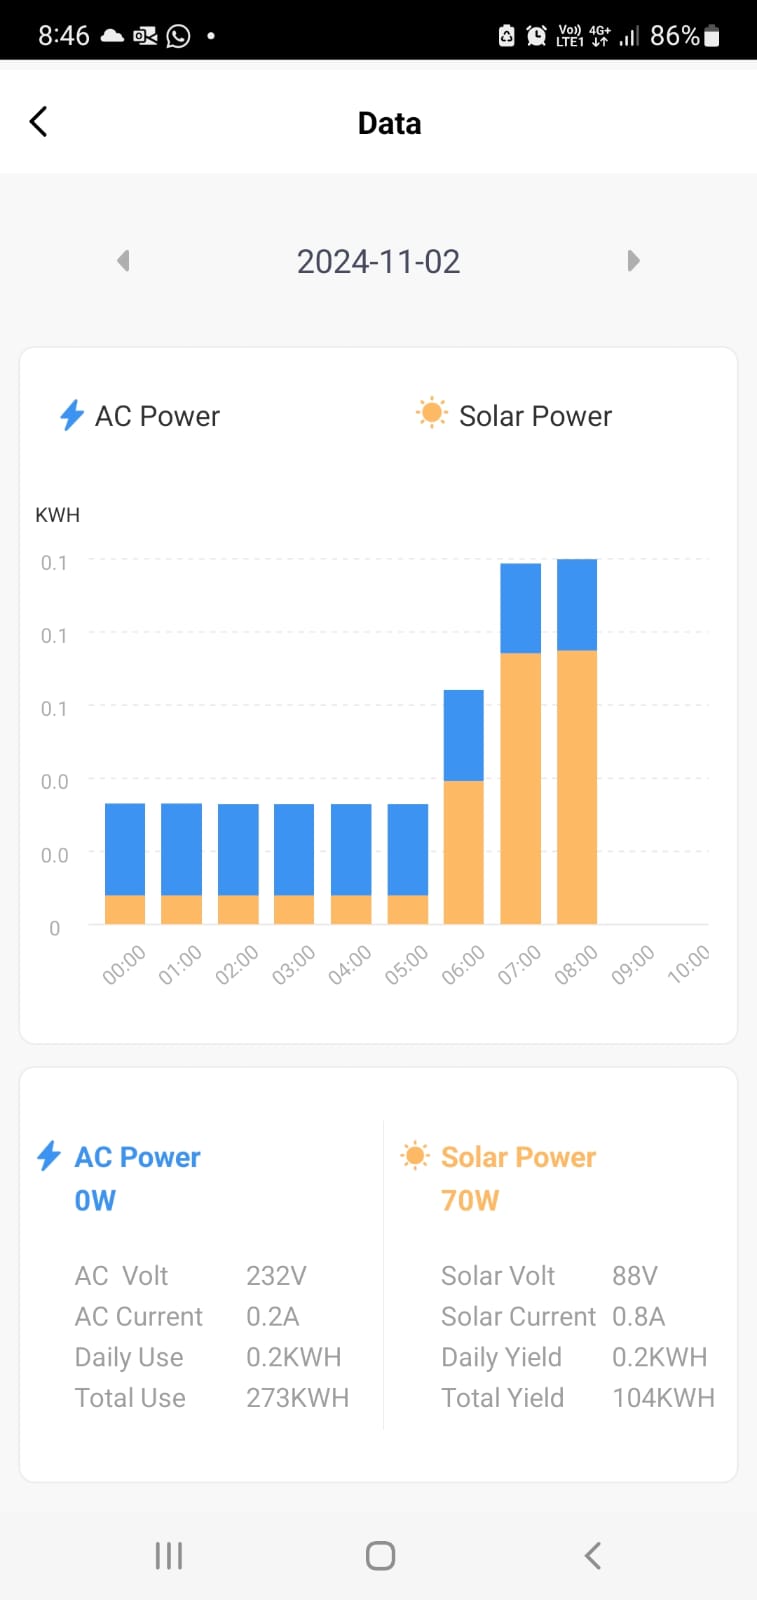Tap the 07:00 orange solar bar segment

(x=520, y=788)
